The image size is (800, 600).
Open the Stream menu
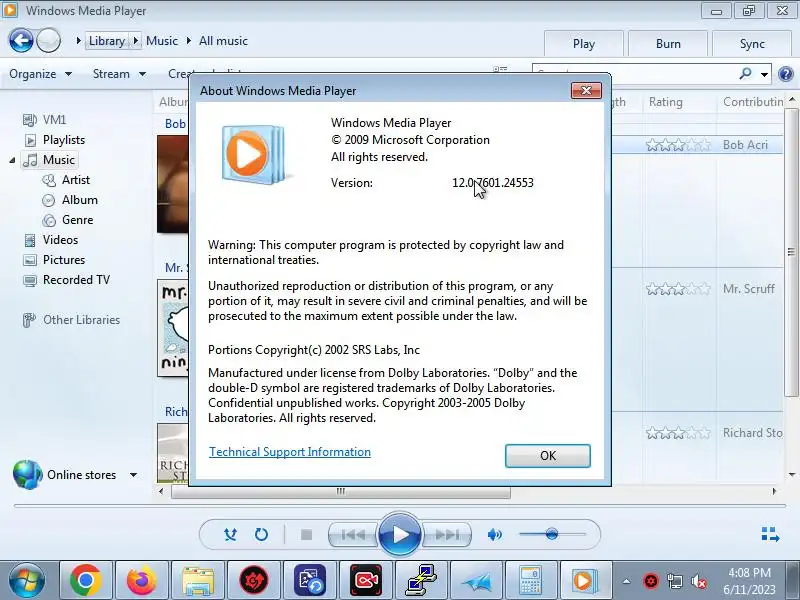click(x=119, y=74)
